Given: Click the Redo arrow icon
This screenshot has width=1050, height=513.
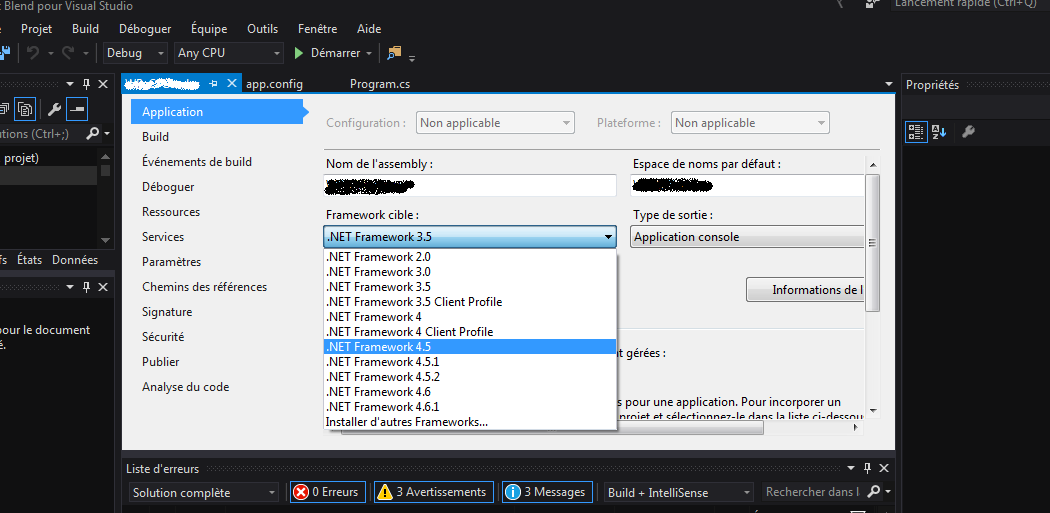Looking at the screenshot, I should pyautogui.click(x=68, y=53).
